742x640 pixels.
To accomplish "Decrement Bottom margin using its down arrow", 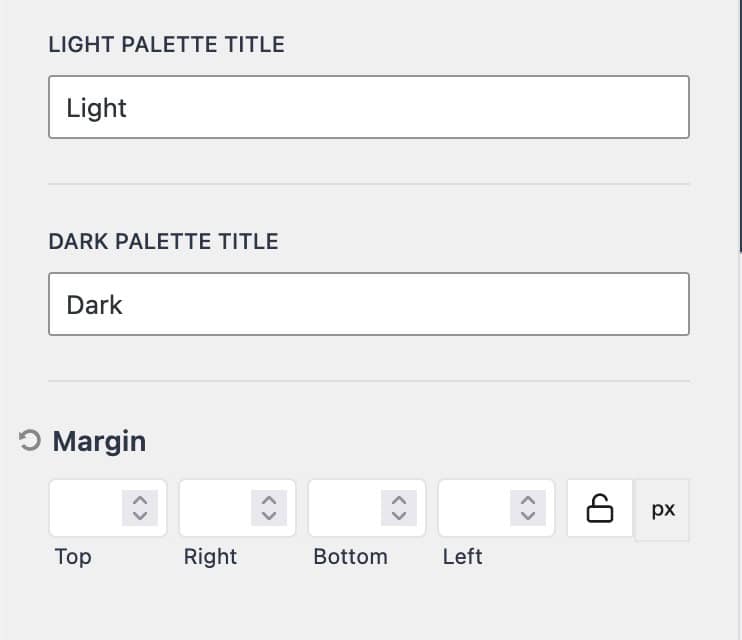I will coord(399,516).
